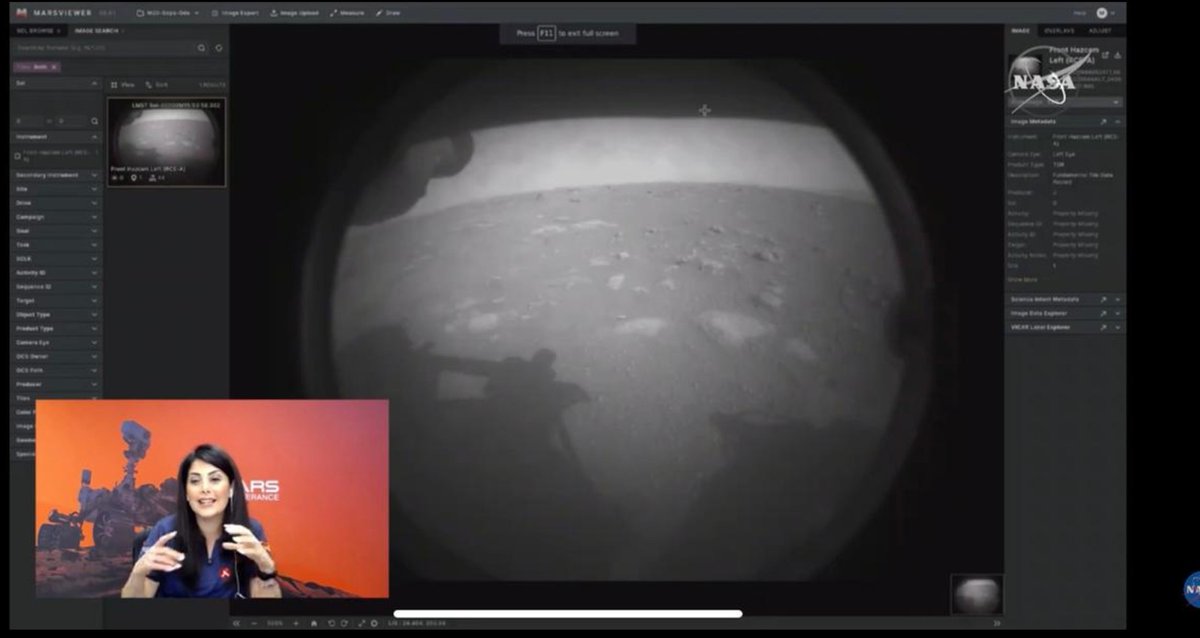The image size is (1200, 638).
Task: Collapse the Image Metadata section
Action: click(1118, 122)
